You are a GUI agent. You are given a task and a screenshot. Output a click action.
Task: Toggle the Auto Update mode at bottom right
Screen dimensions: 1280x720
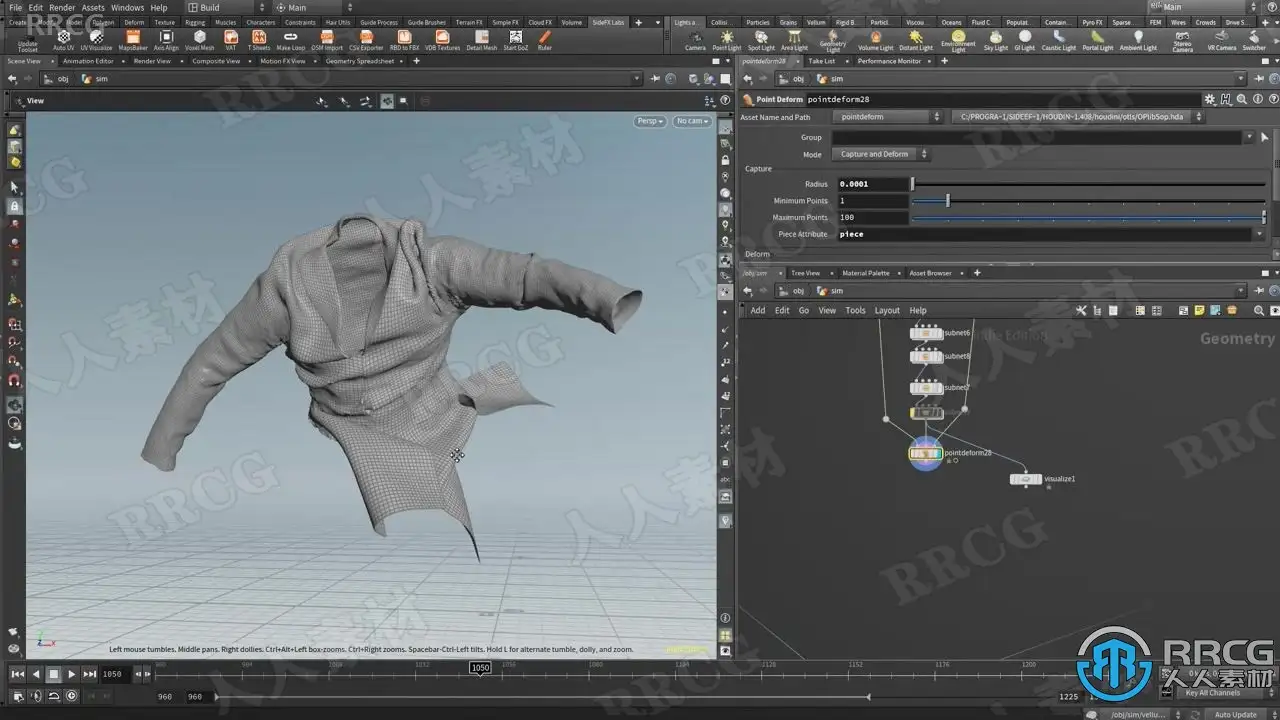click(1236, 714)
